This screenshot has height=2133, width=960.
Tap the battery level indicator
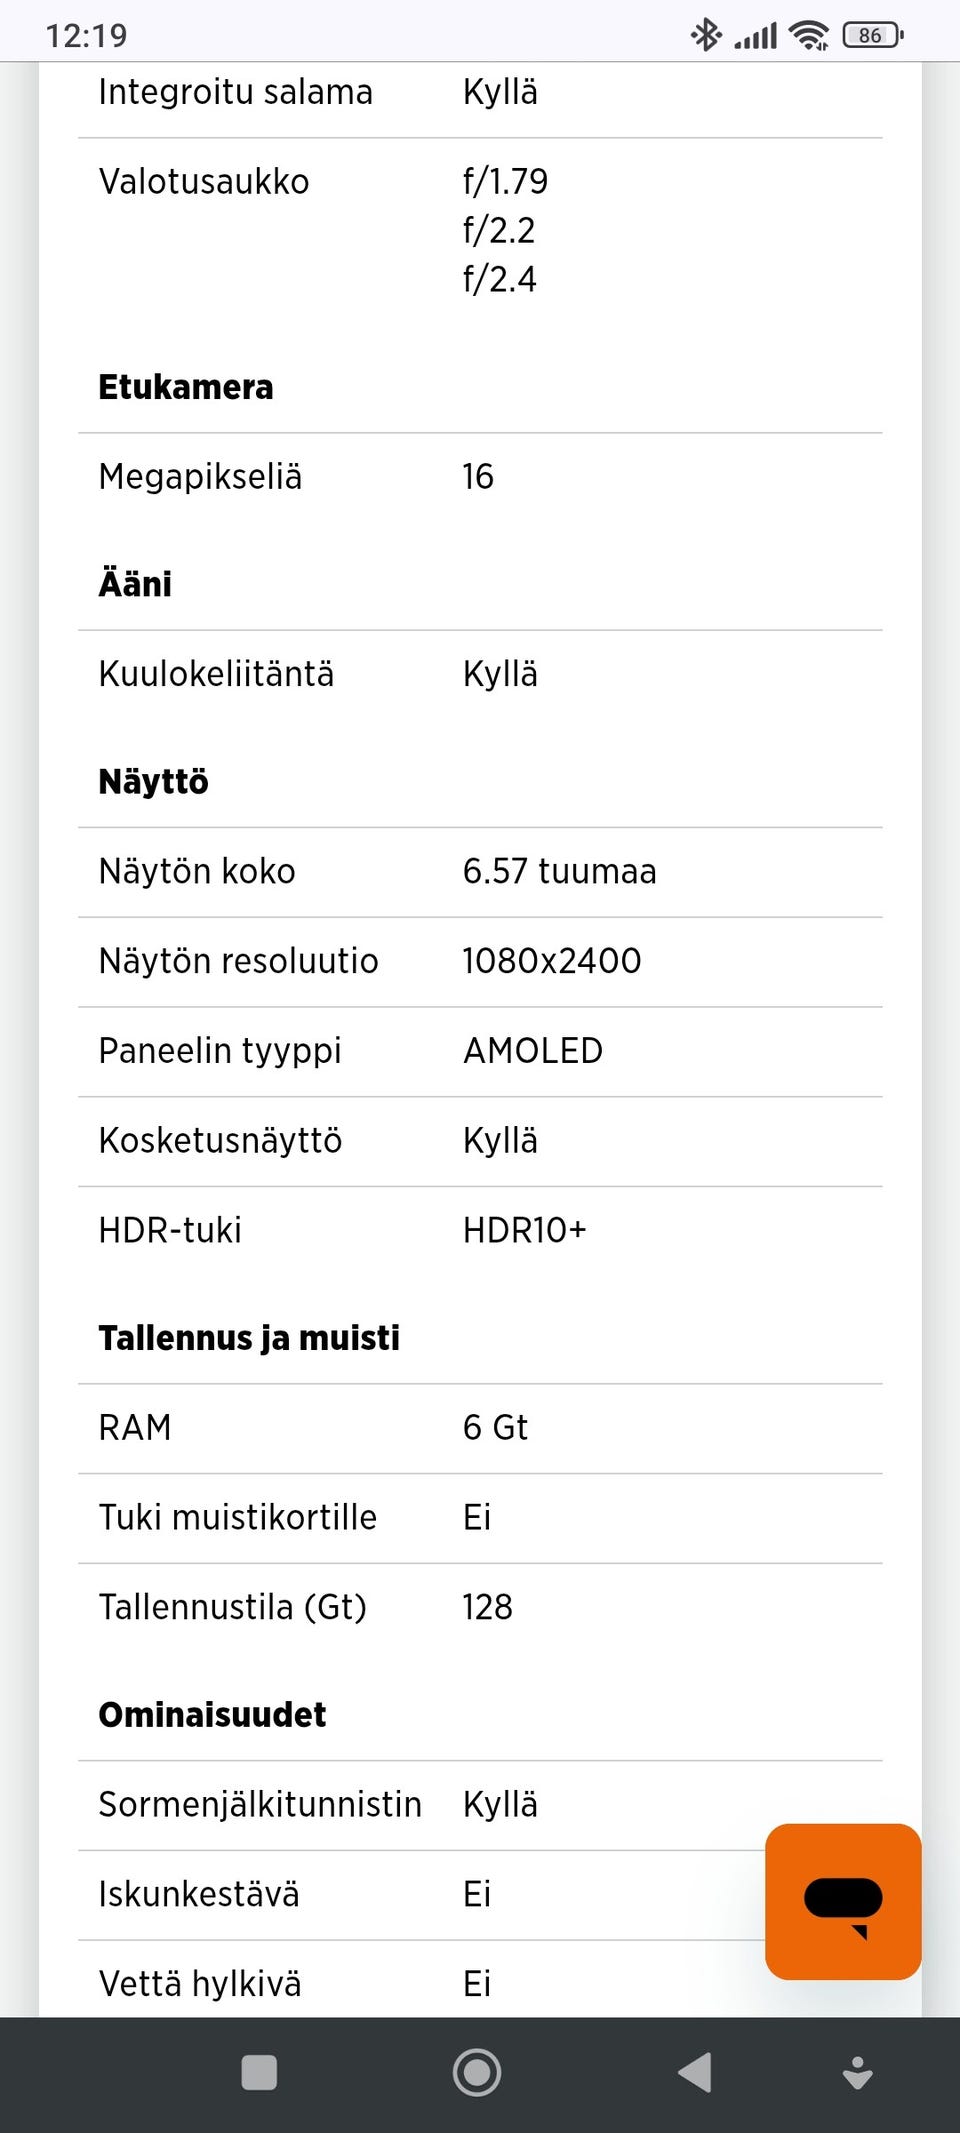pos(872,35)
